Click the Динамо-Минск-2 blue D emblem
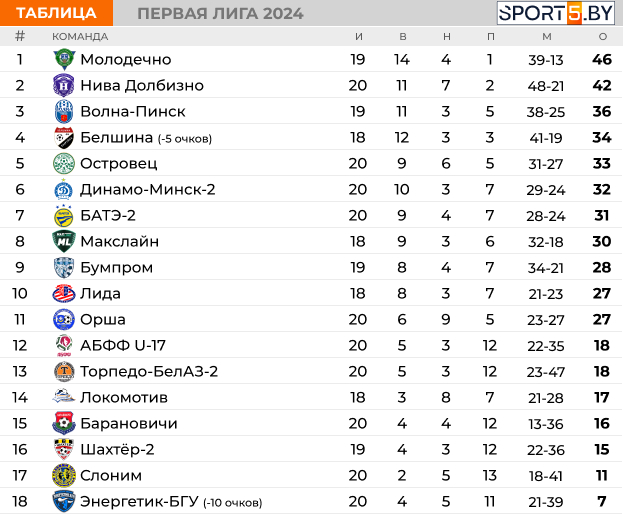The image size is (623, 522). pos(64,189)
